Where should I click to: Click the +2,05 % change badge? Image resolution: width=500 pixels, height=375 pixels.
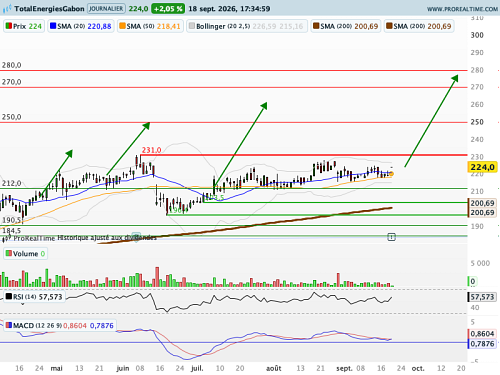click(x=168, y=9)
